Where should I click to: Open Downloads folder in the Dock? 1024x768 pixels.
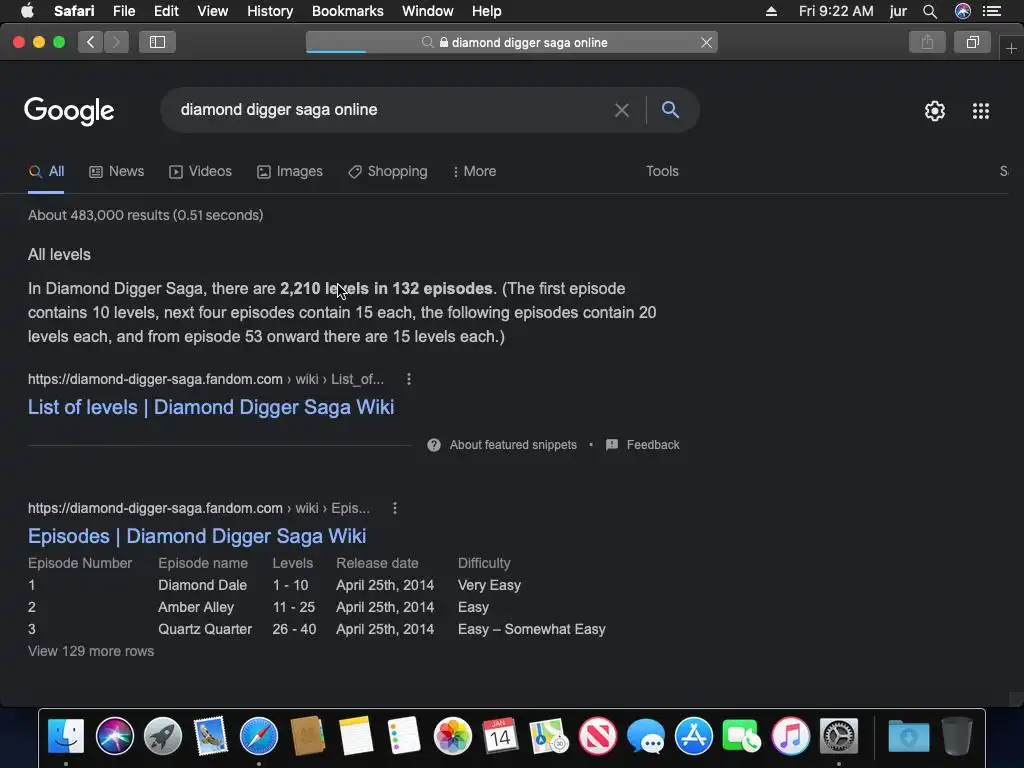pyautogui.click(x=908, y=736)
